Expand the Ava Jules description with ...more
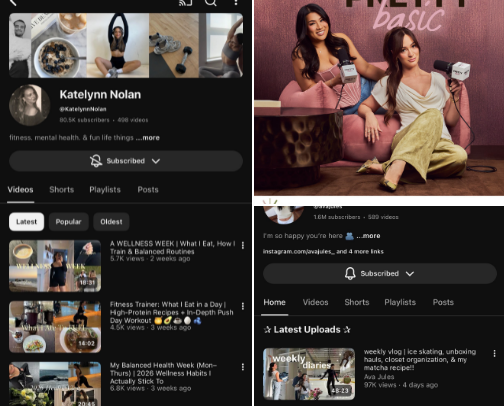The height and width of the screenshot is (406, 504). point(368,236)
